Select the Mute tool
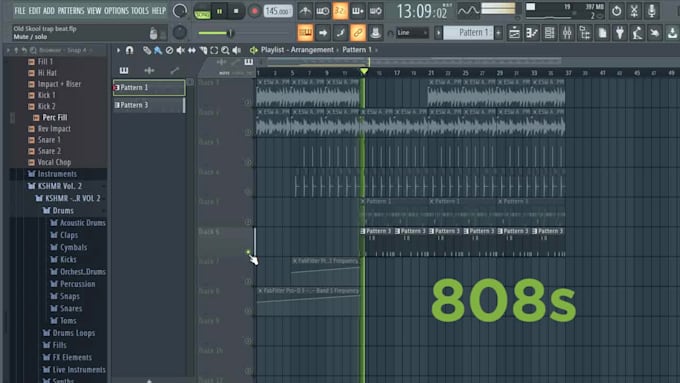Image resolution: width=680 pixels, height=383 pixels. point(180,51)
